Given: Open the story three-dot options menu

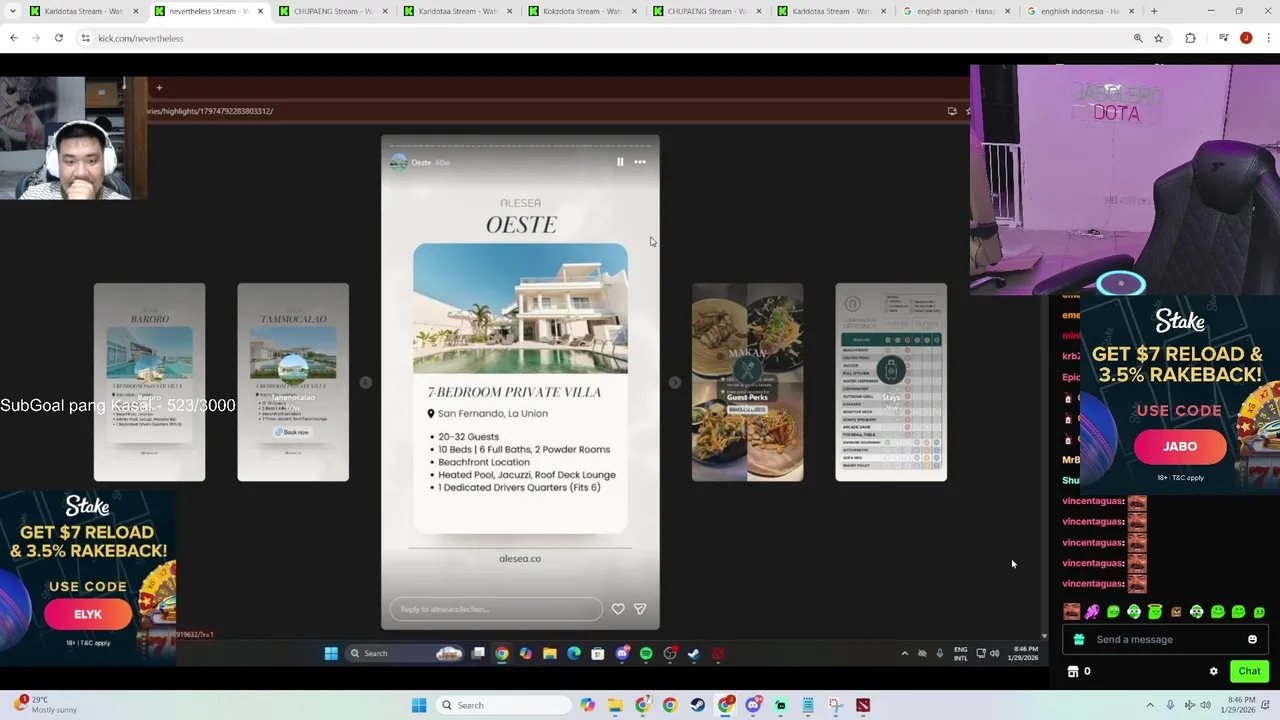Looking at the screenshot, I should 640,162.
